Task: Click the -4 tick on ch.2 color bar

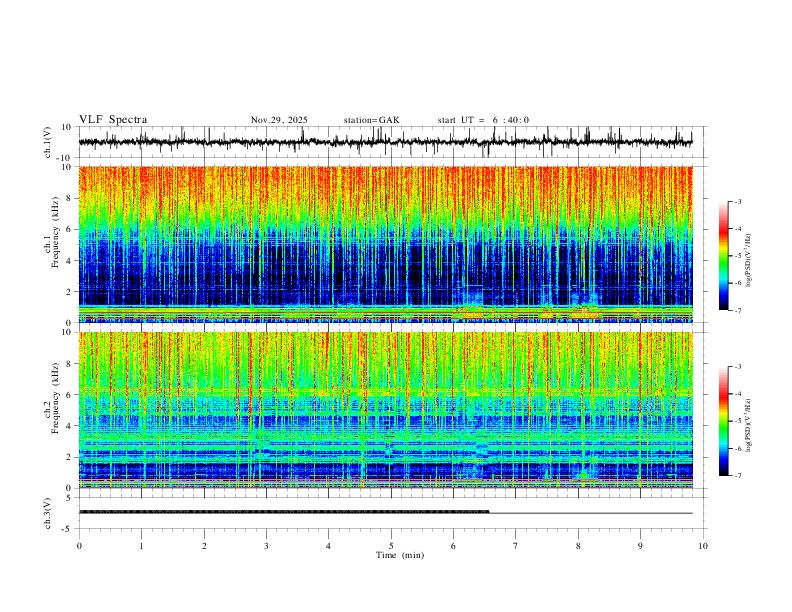Action: [x=737, y=394]
